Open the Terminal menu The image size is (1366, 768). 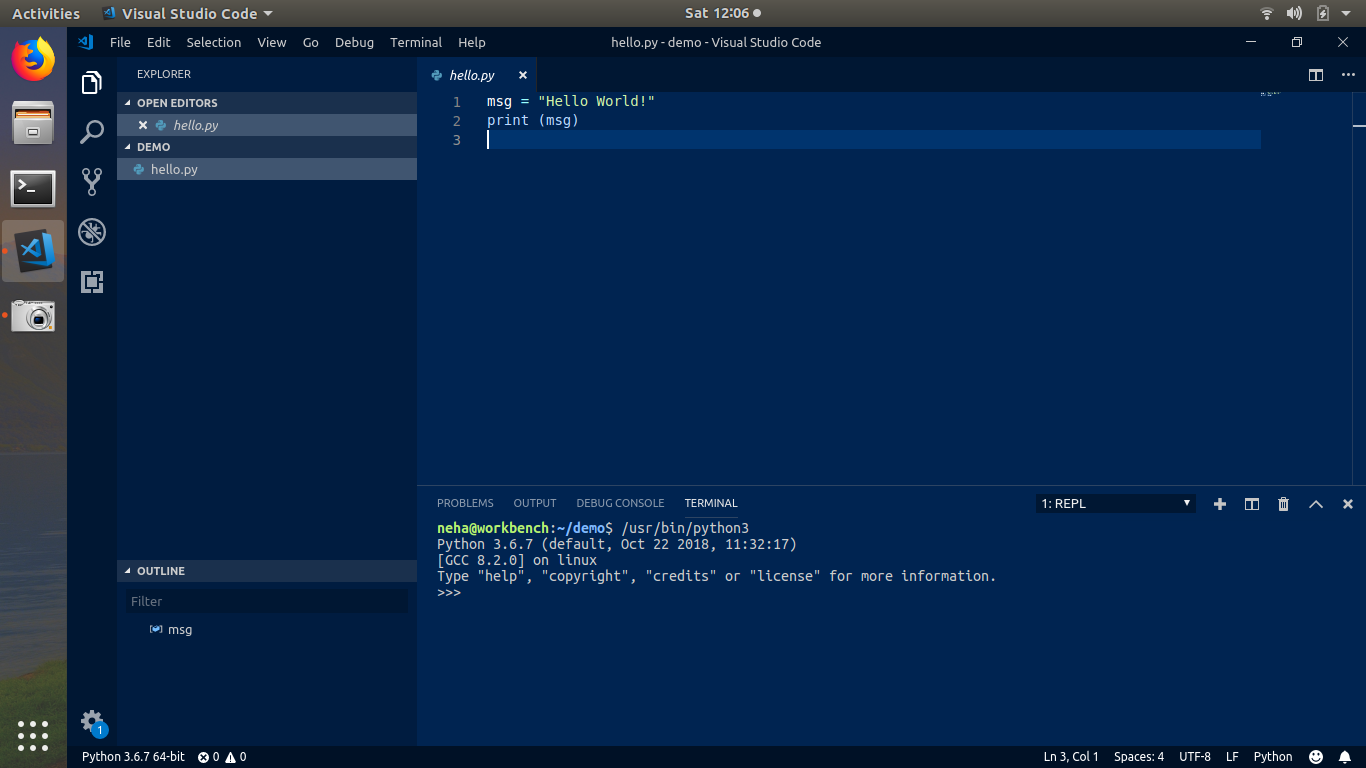tap(416, 42)
